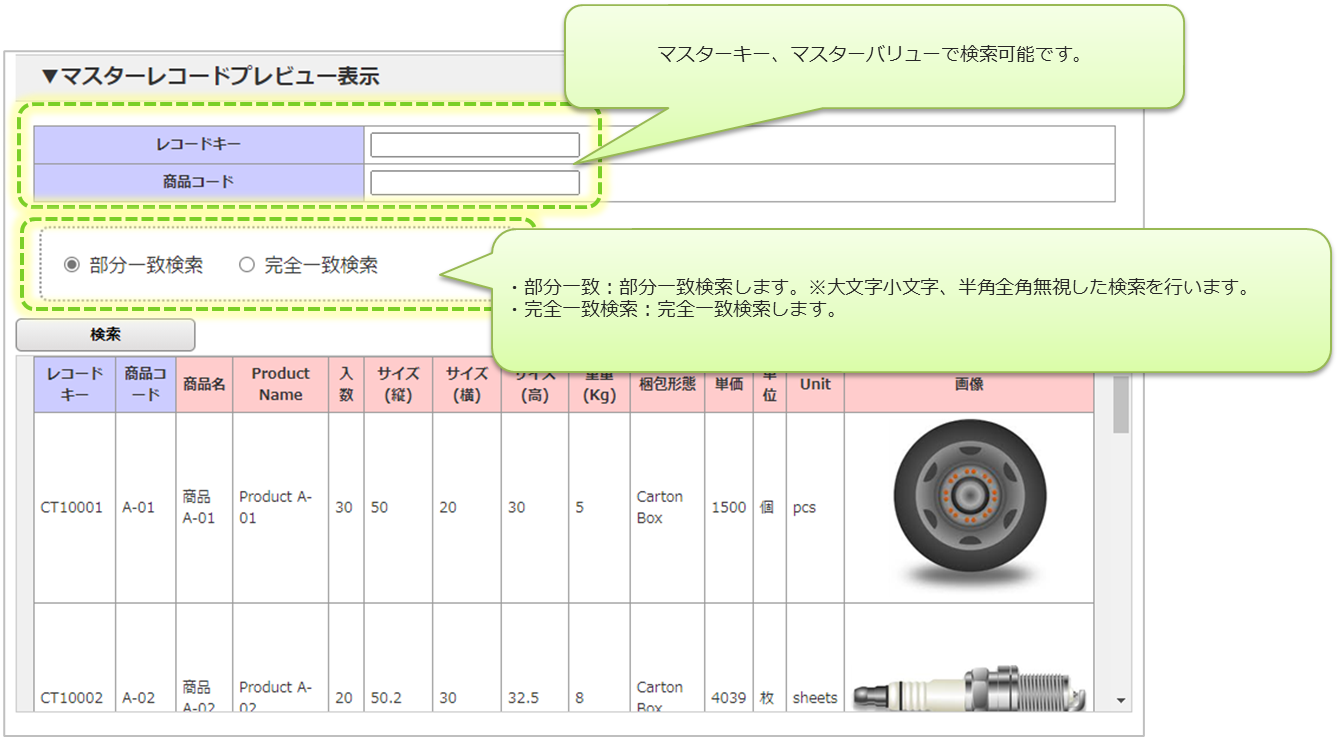
Task: Click the 単価 value 1500 cell
Action: click(728, 507)
